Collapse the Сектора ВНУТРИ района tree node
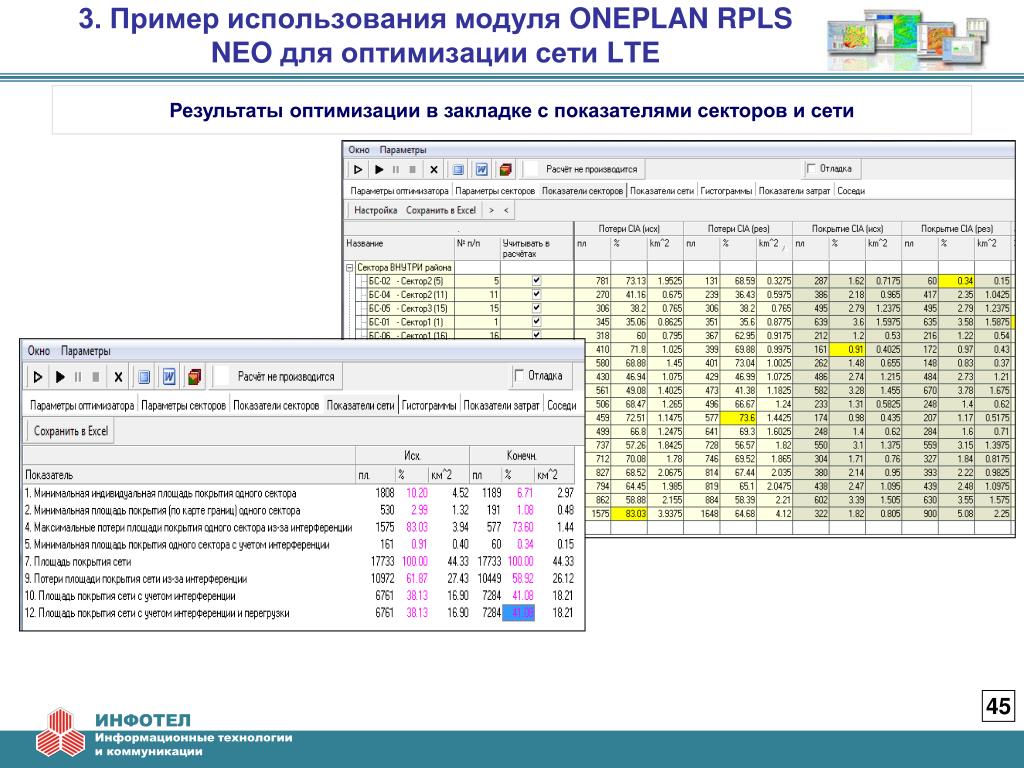Viewport: 1024px width, 768px height. coord(350,267)
